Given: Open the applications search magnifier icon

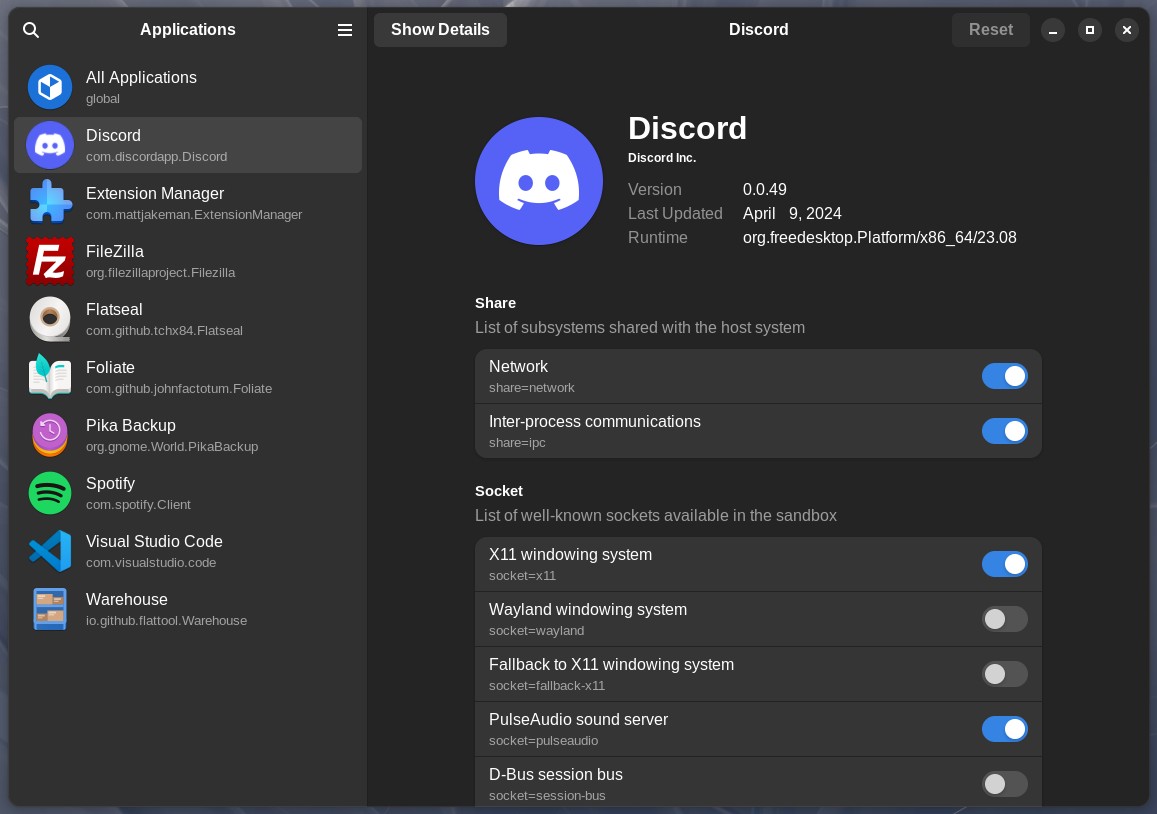Looking at the screenshot, I should click(31, 30).
